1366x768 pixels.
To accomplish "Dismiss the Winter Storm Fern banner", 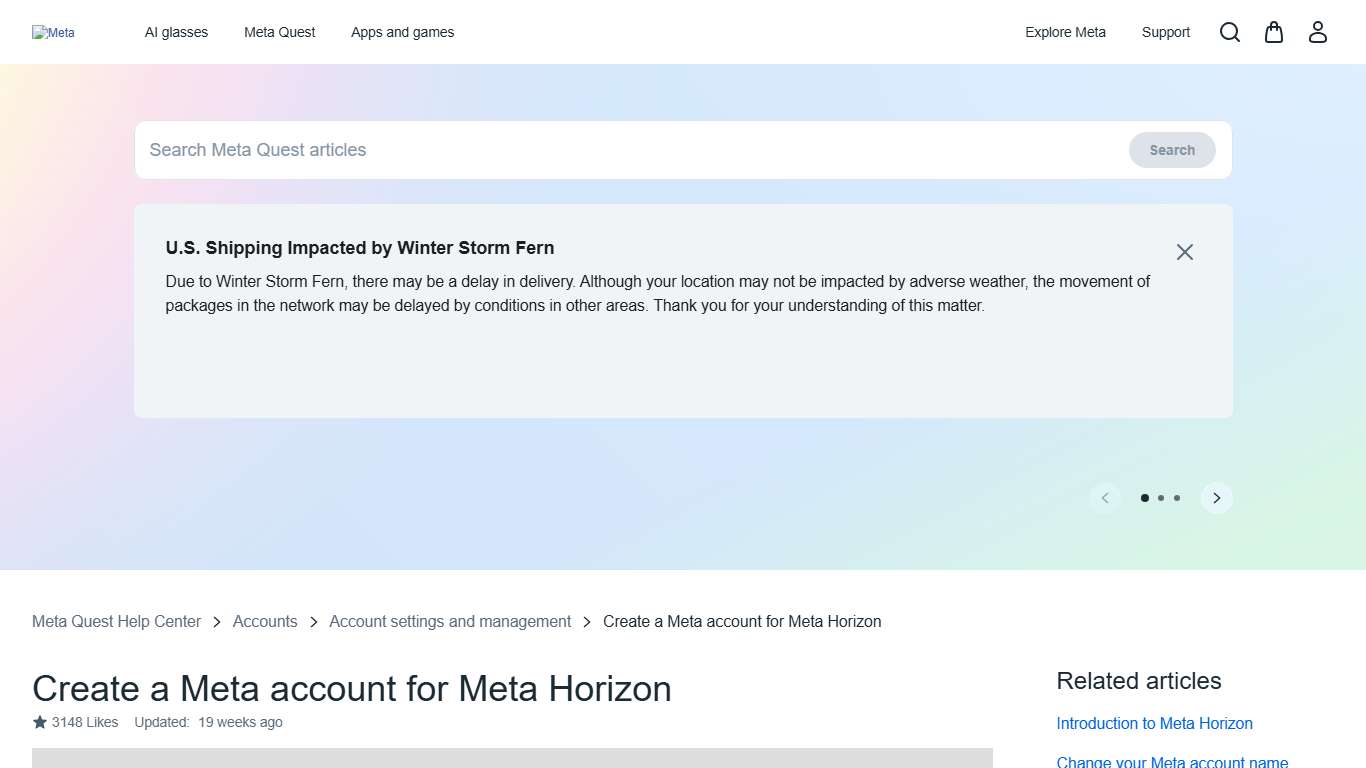I will (x=1184, y=251).
